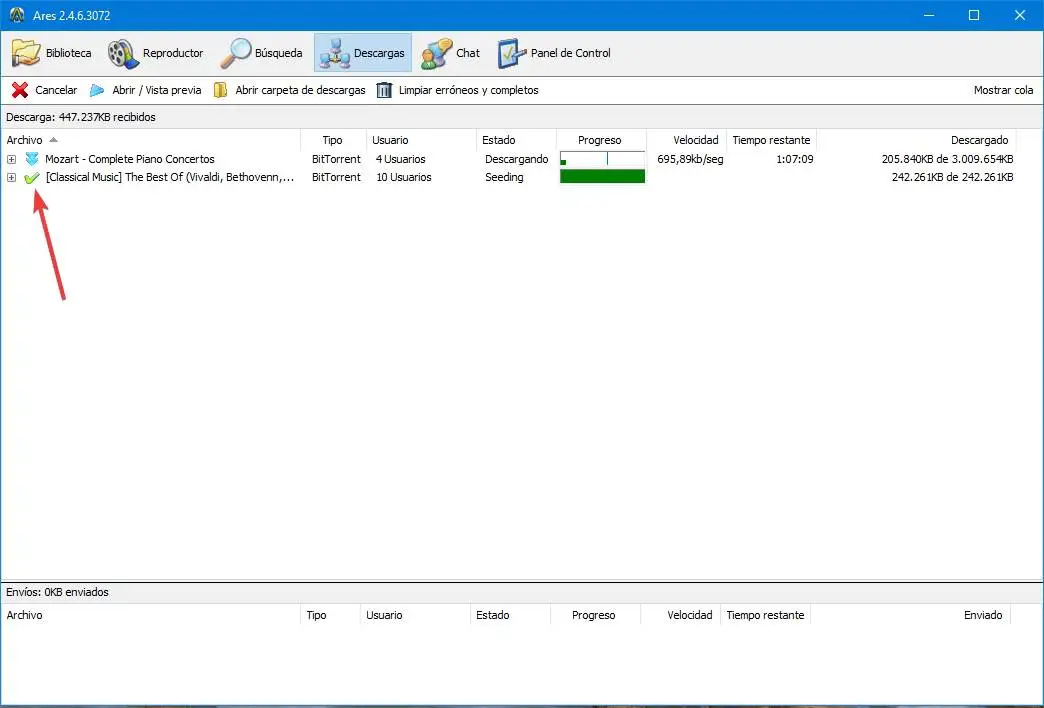Viewport: 1044px width, 708px height.
Task: Switch to the Biblioteca tab
Action: 51,53
